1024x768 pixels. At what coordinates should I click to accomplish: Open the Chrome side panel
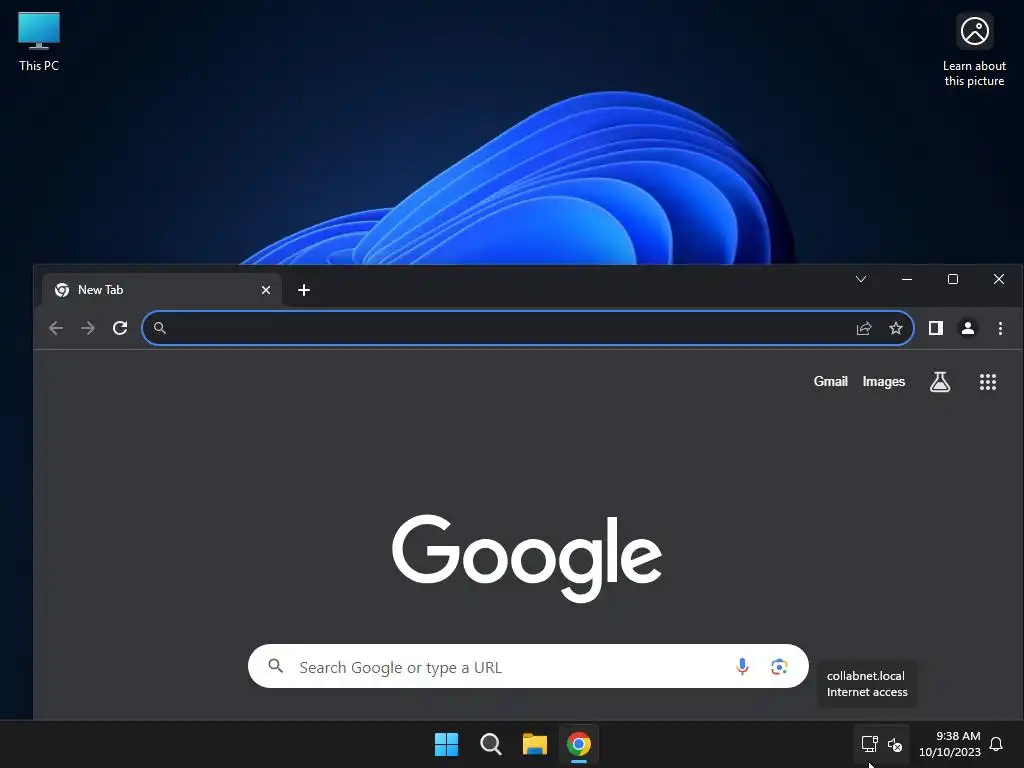(x=936, y=328)
